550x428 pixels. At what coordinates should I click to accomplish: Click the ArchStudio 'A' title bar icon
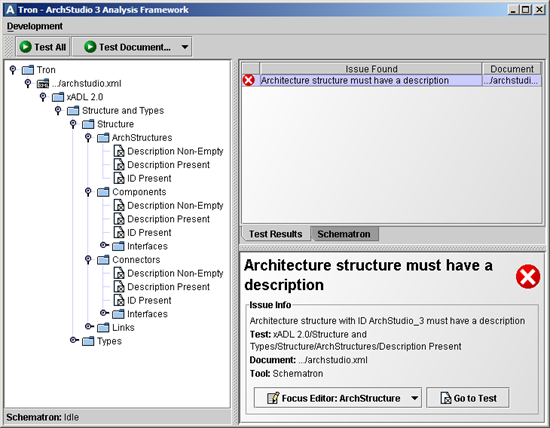pyautogui.click(x=10, y=9)
